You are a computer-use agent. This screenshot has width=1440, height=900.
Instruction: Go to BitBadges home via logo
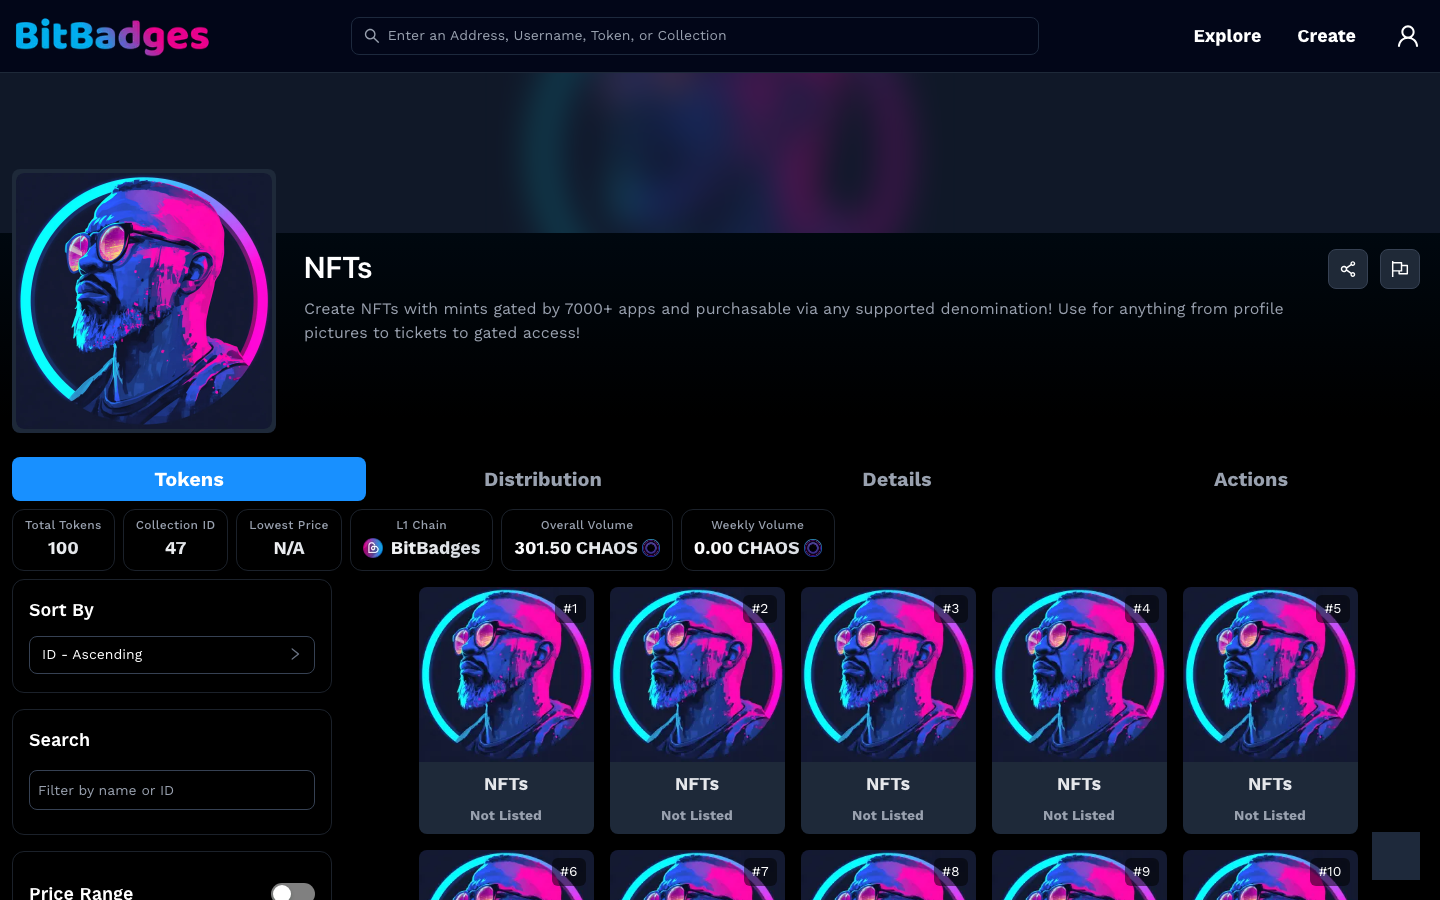pyautogui.click(x=112, y=36)
